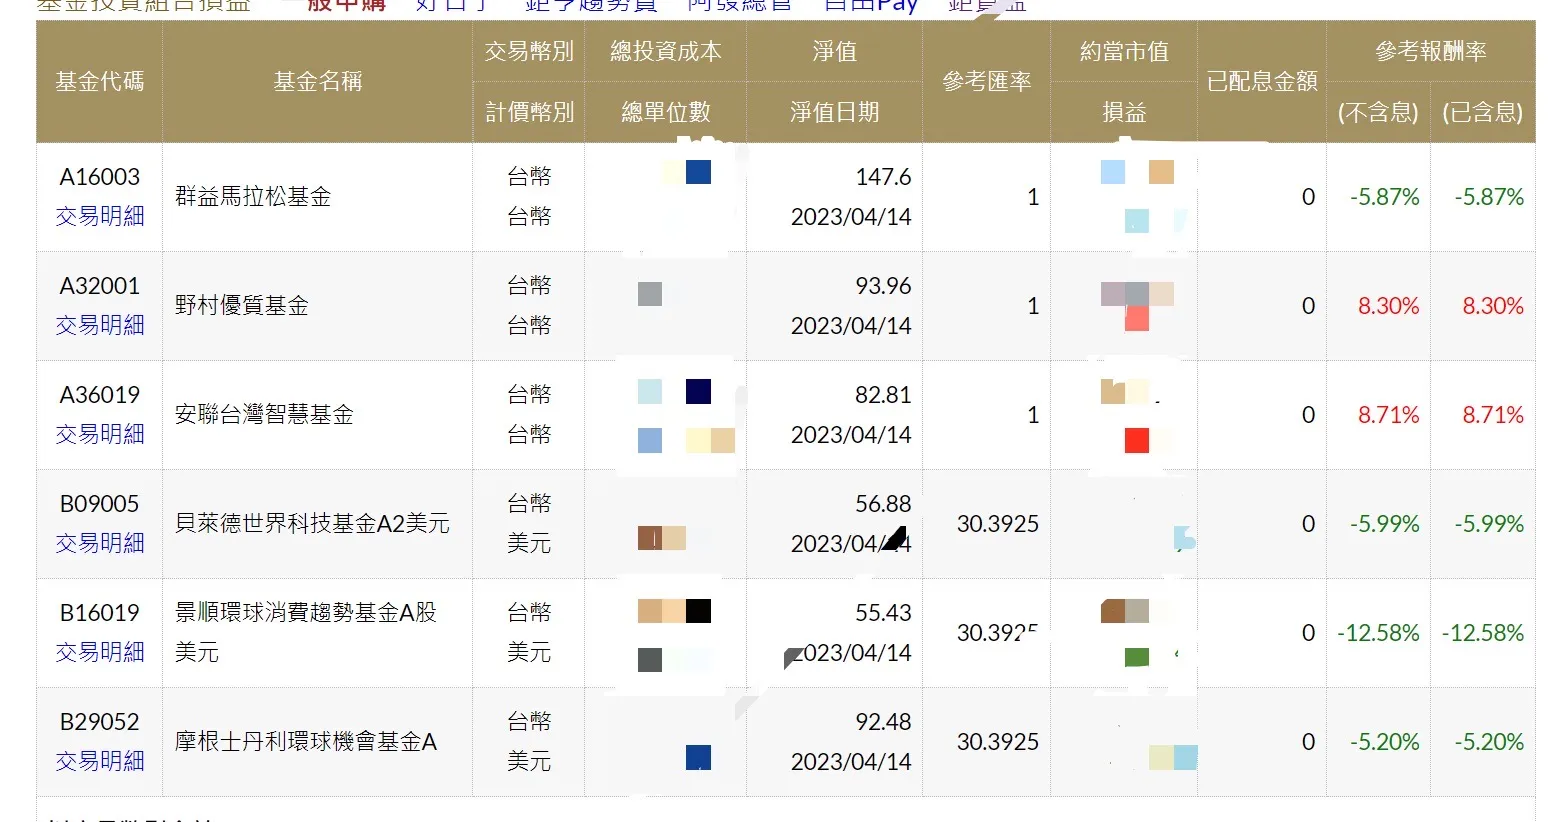Click the 已配息金額 column header
Viewport: 1565px width, 822px height.
(1262, 81)
